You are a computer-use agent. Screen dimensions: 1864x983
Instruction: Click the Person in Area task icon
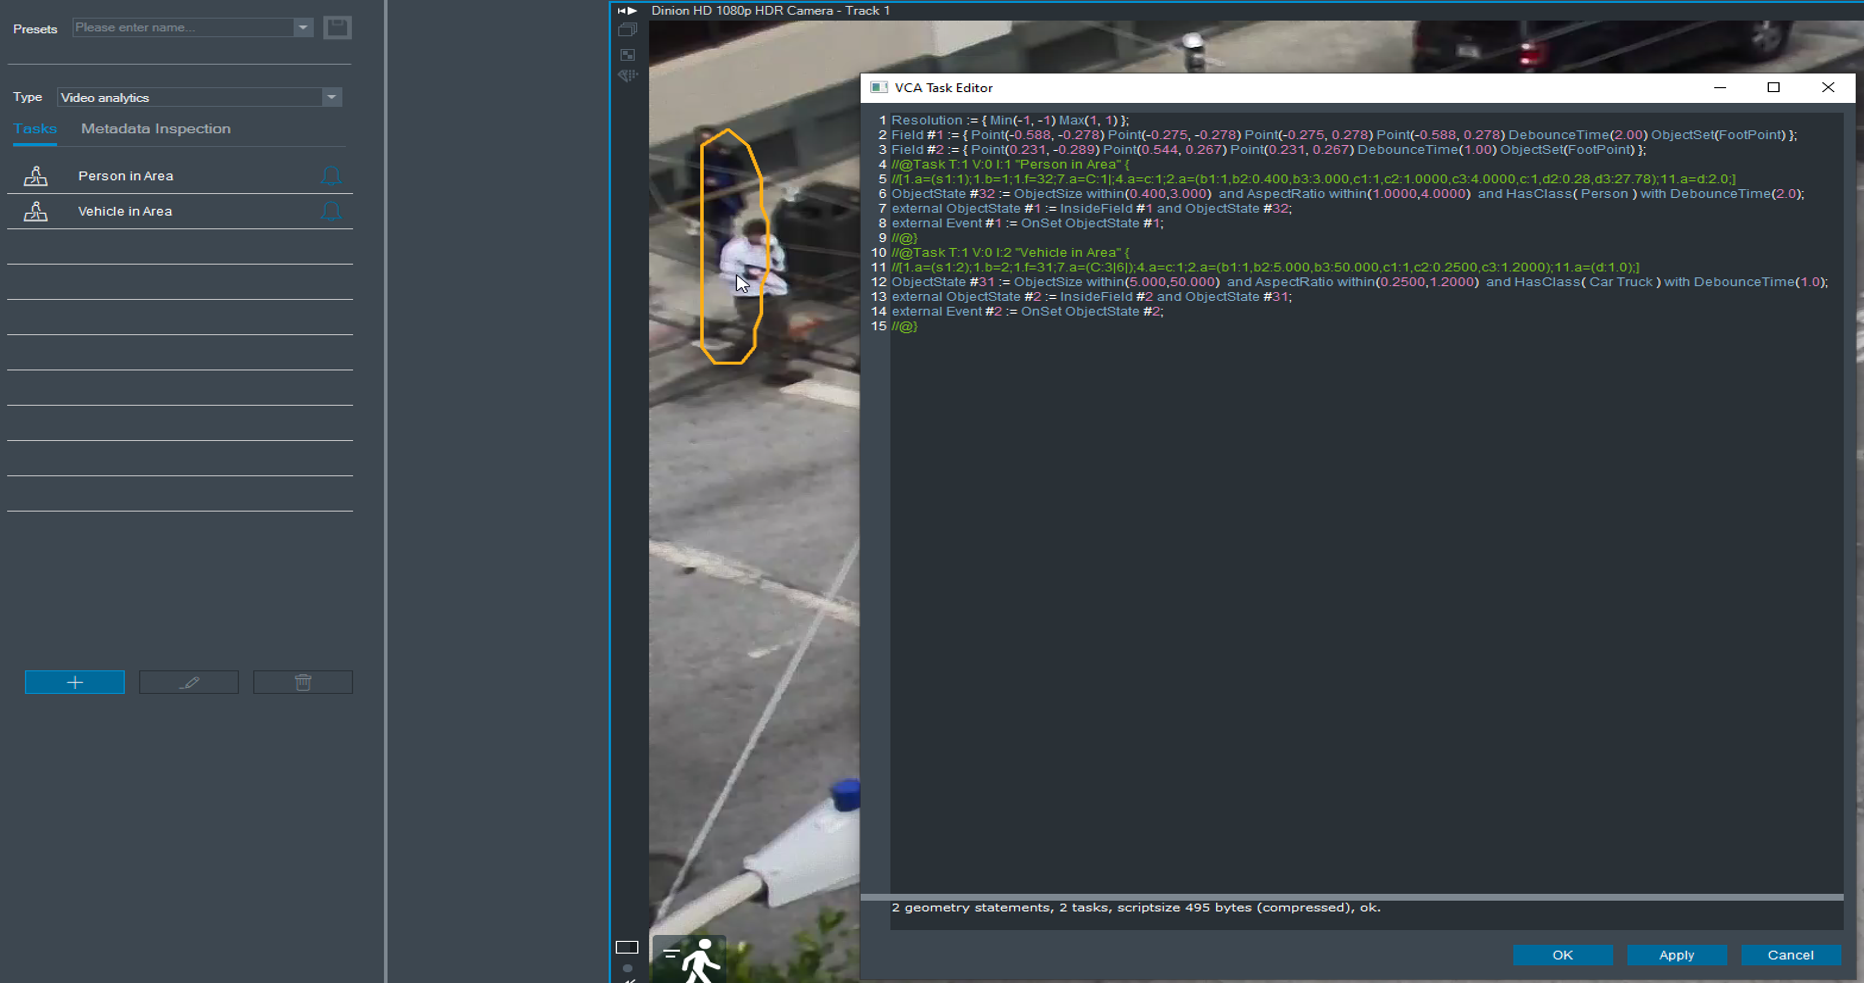click(36, 176)
